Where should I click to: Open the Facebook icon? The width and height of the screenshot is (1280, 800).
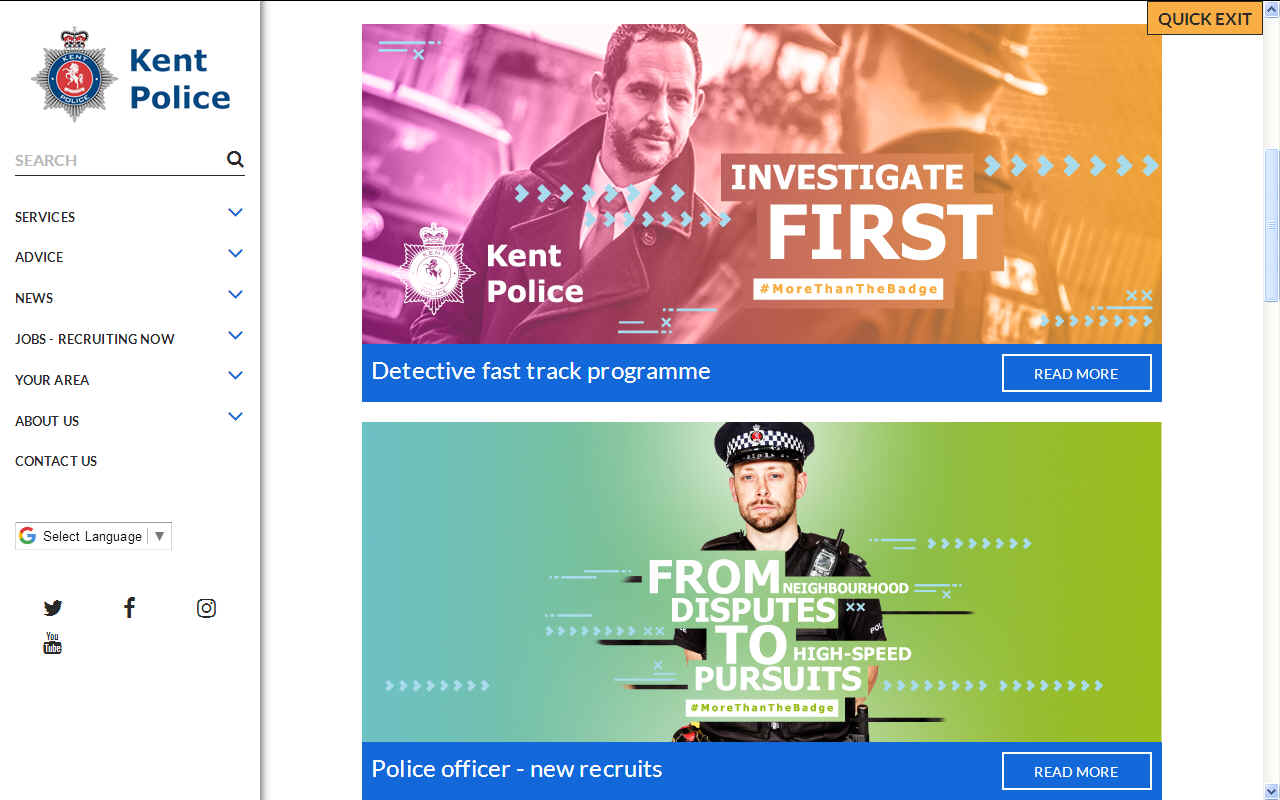point(129,607)
